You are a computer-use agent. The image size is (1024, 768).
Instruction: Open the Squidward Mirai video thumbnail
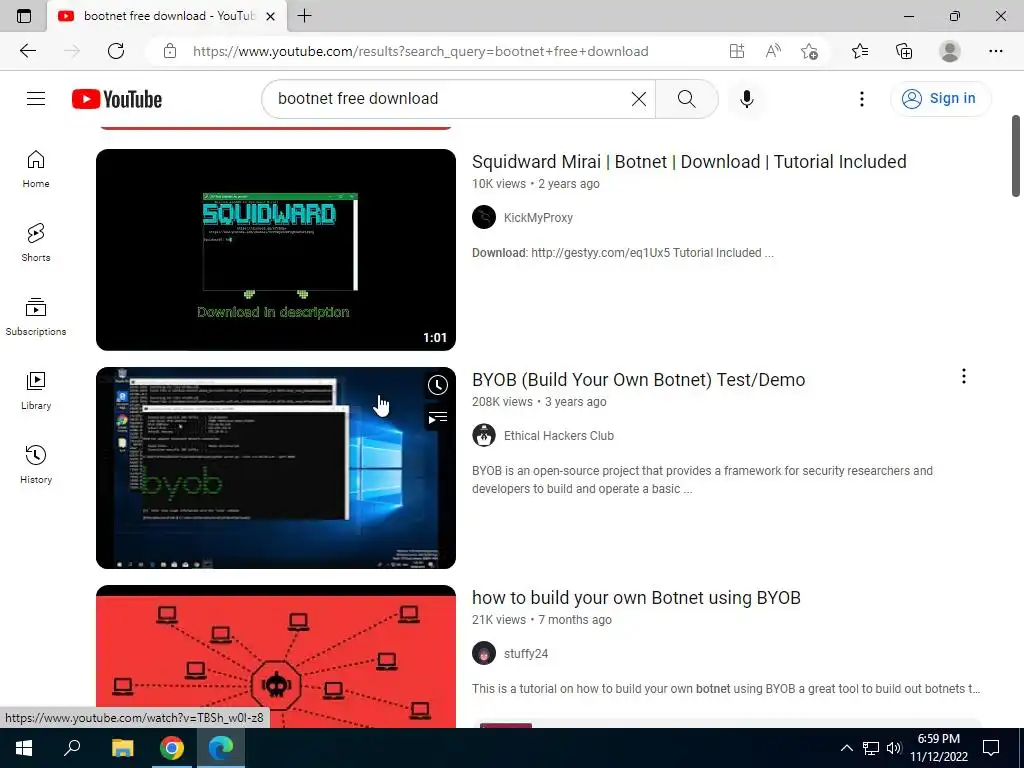(276, 249)
